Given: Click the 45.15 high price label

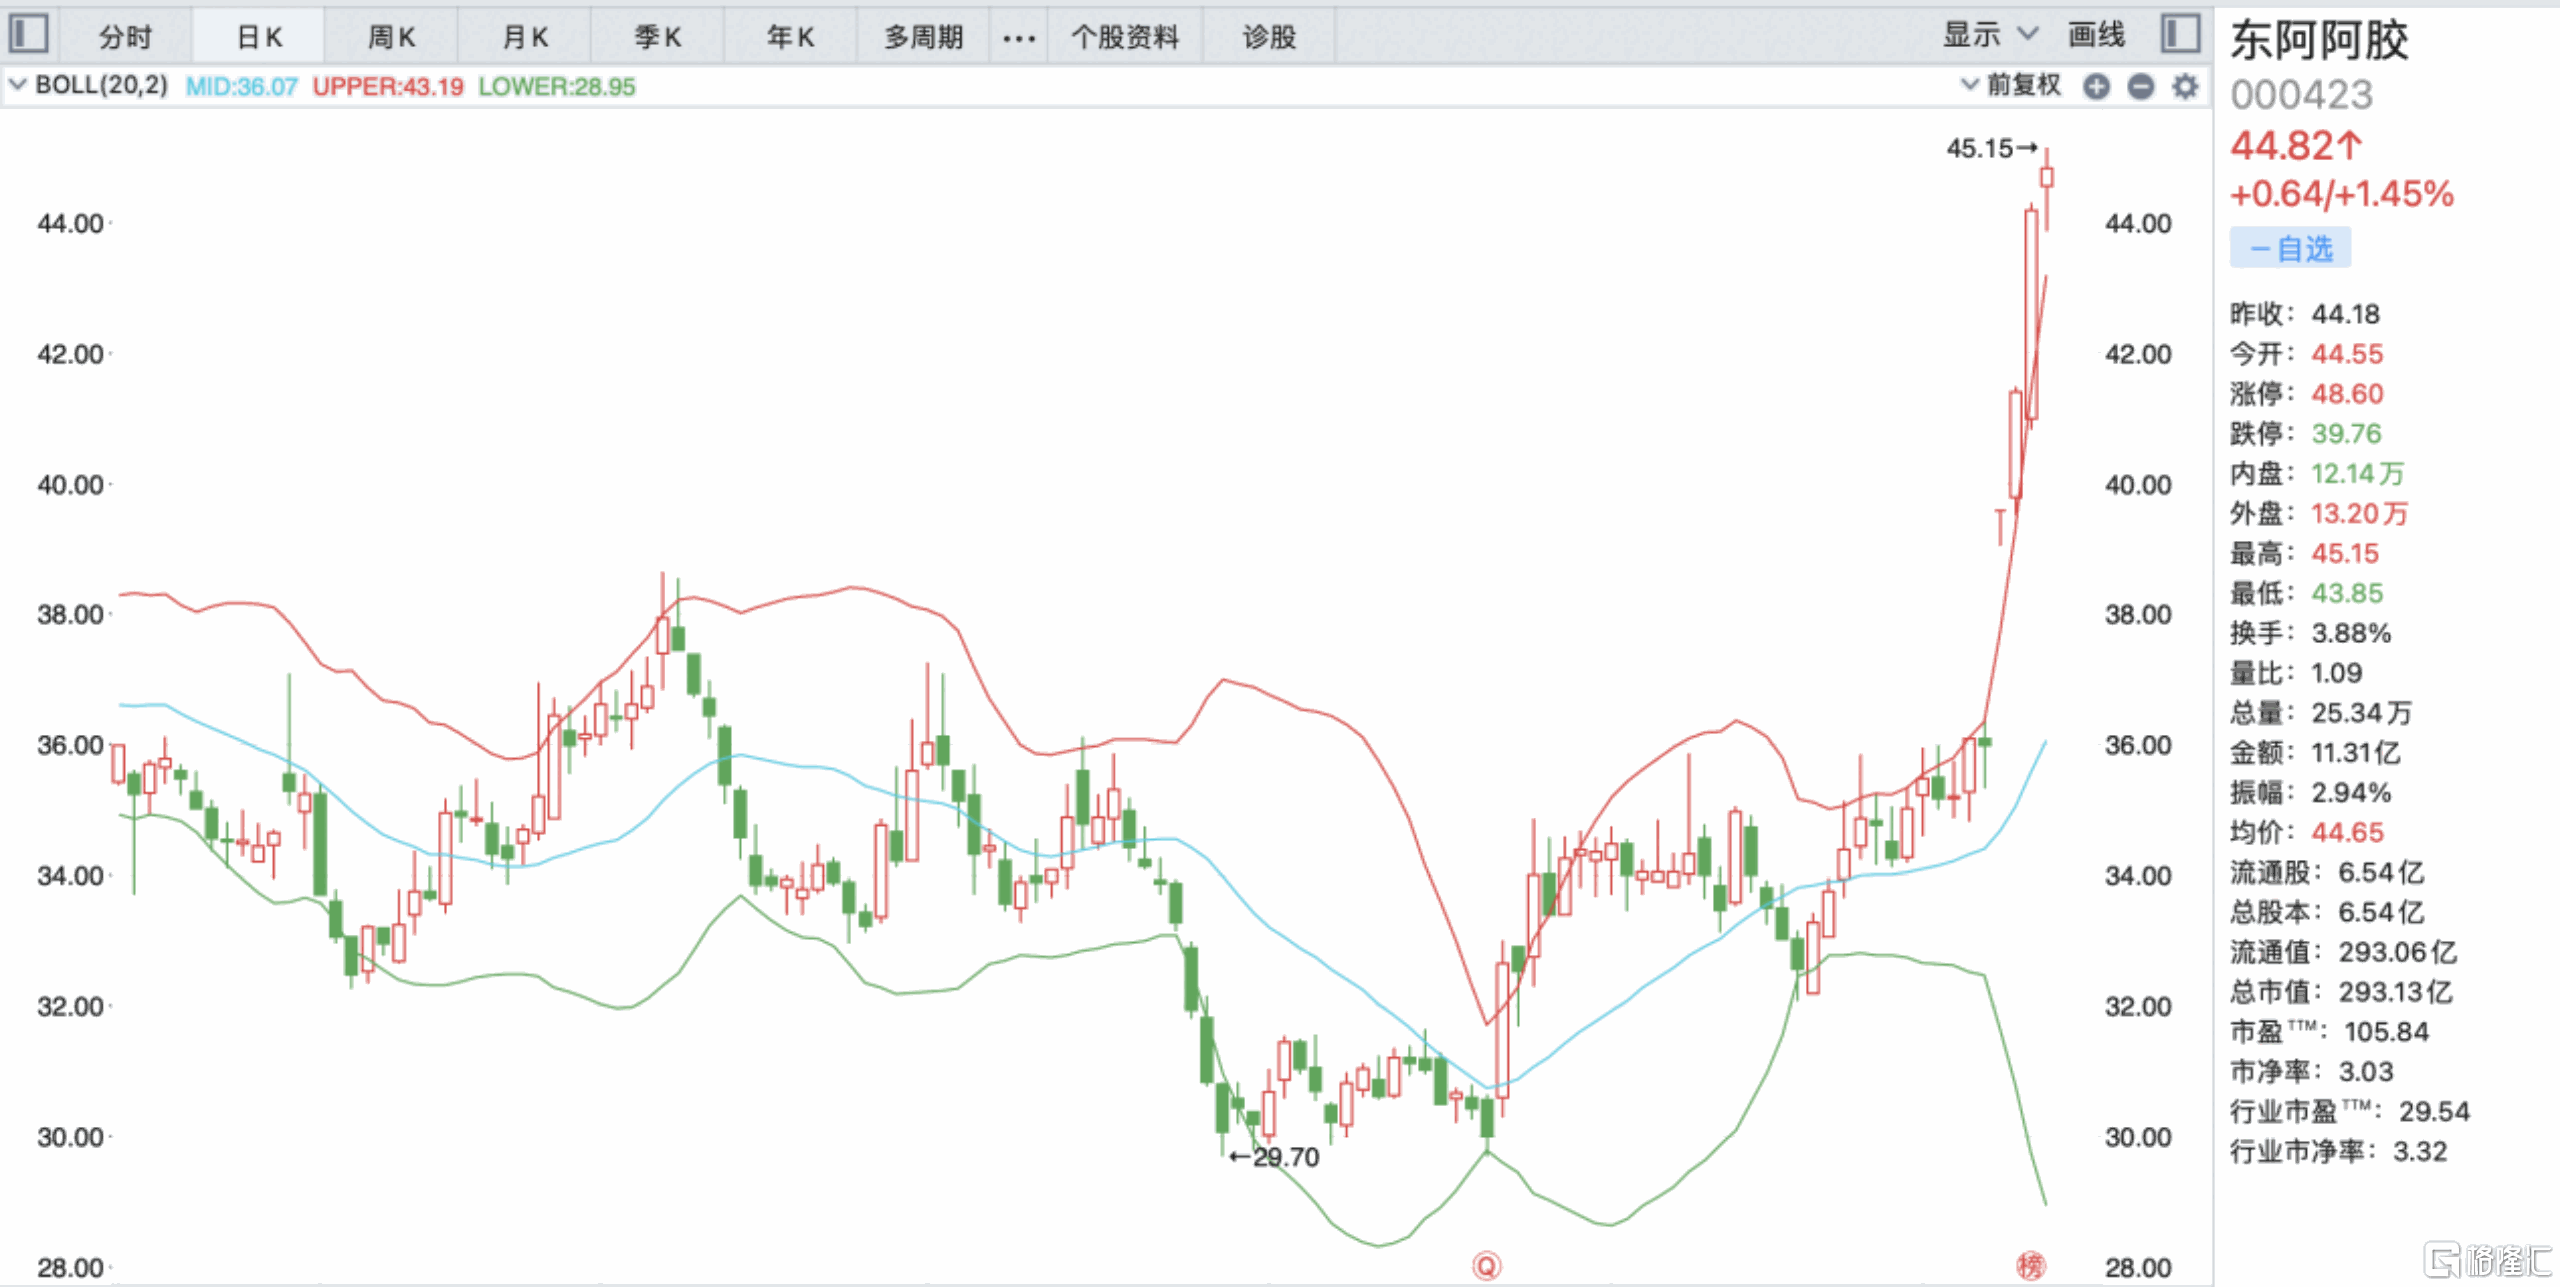Looking at the screenshot, I should pyautogui.click(x=1978, y=149).
